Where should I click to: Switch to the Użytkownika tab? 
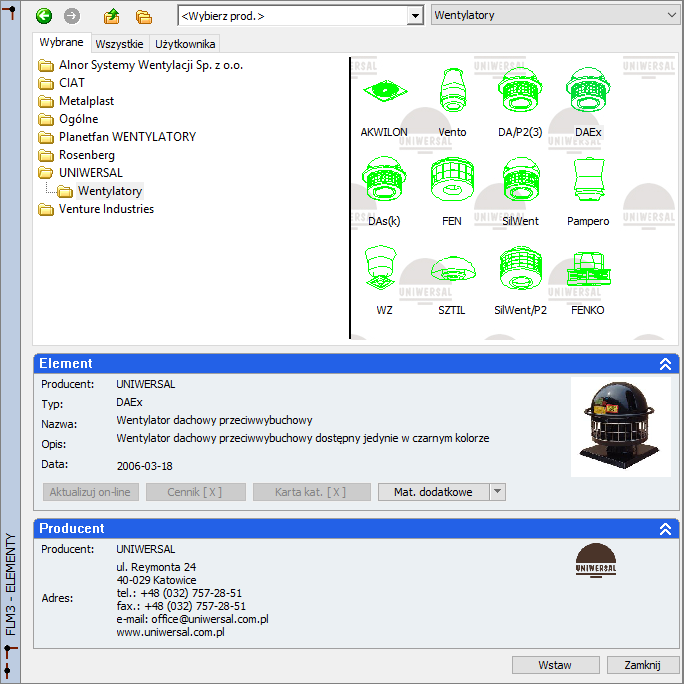point(185,44)
